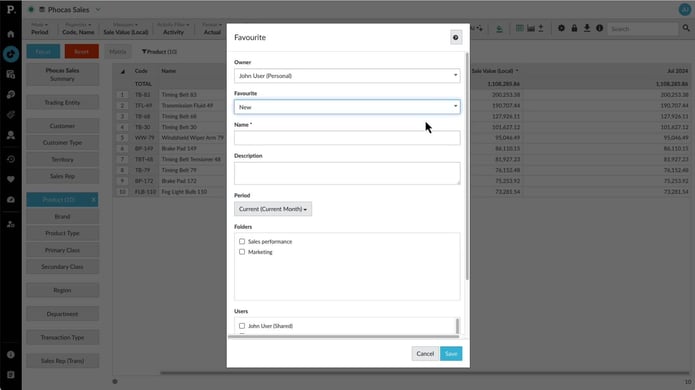The image size is (695, 390).
Task: Click the Description text area
Action: [x=347, y=173]
